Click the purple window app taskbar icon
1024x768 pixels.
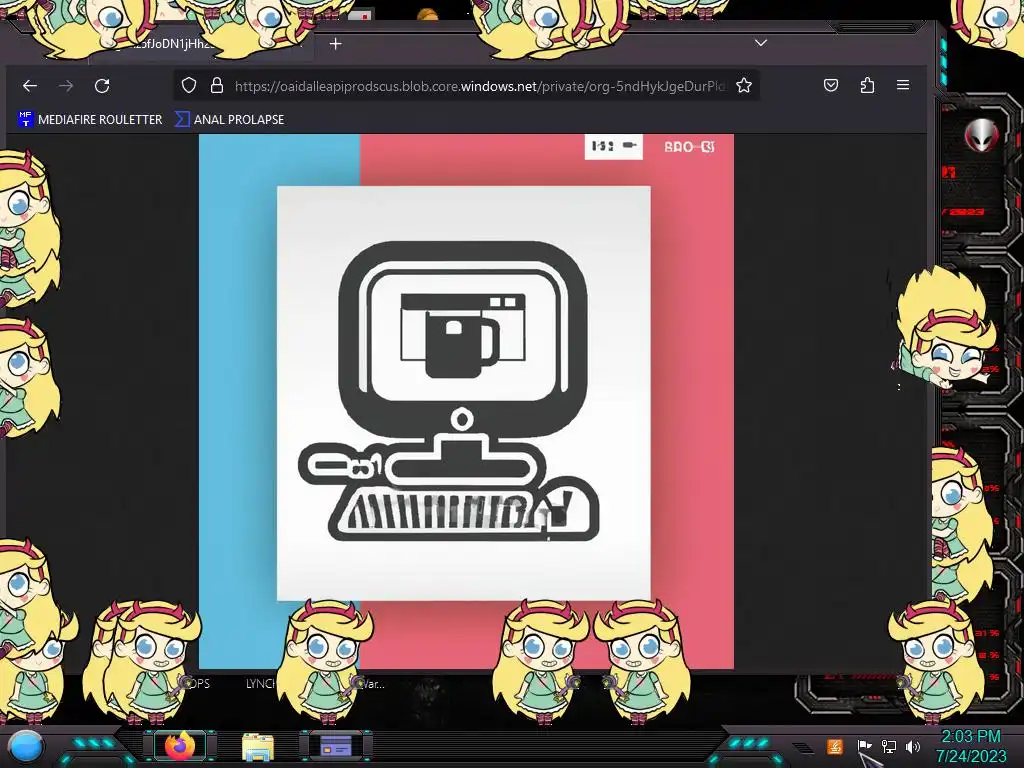coord(336,746)
